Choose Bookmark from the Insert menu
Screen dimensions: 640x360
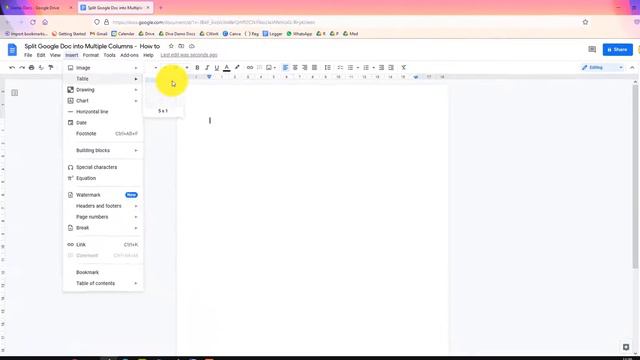103,273
